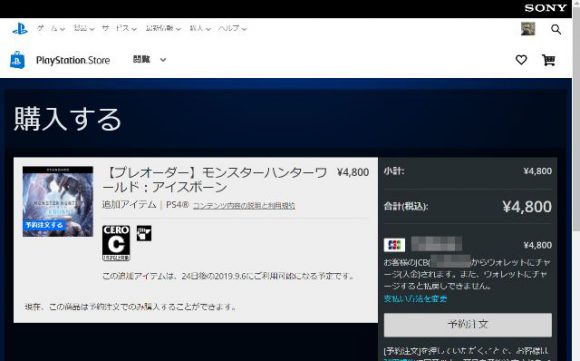580x361 pixels.
Task: Click the Iceborne game cover thumbnail
Action: (x=58, y=202)
